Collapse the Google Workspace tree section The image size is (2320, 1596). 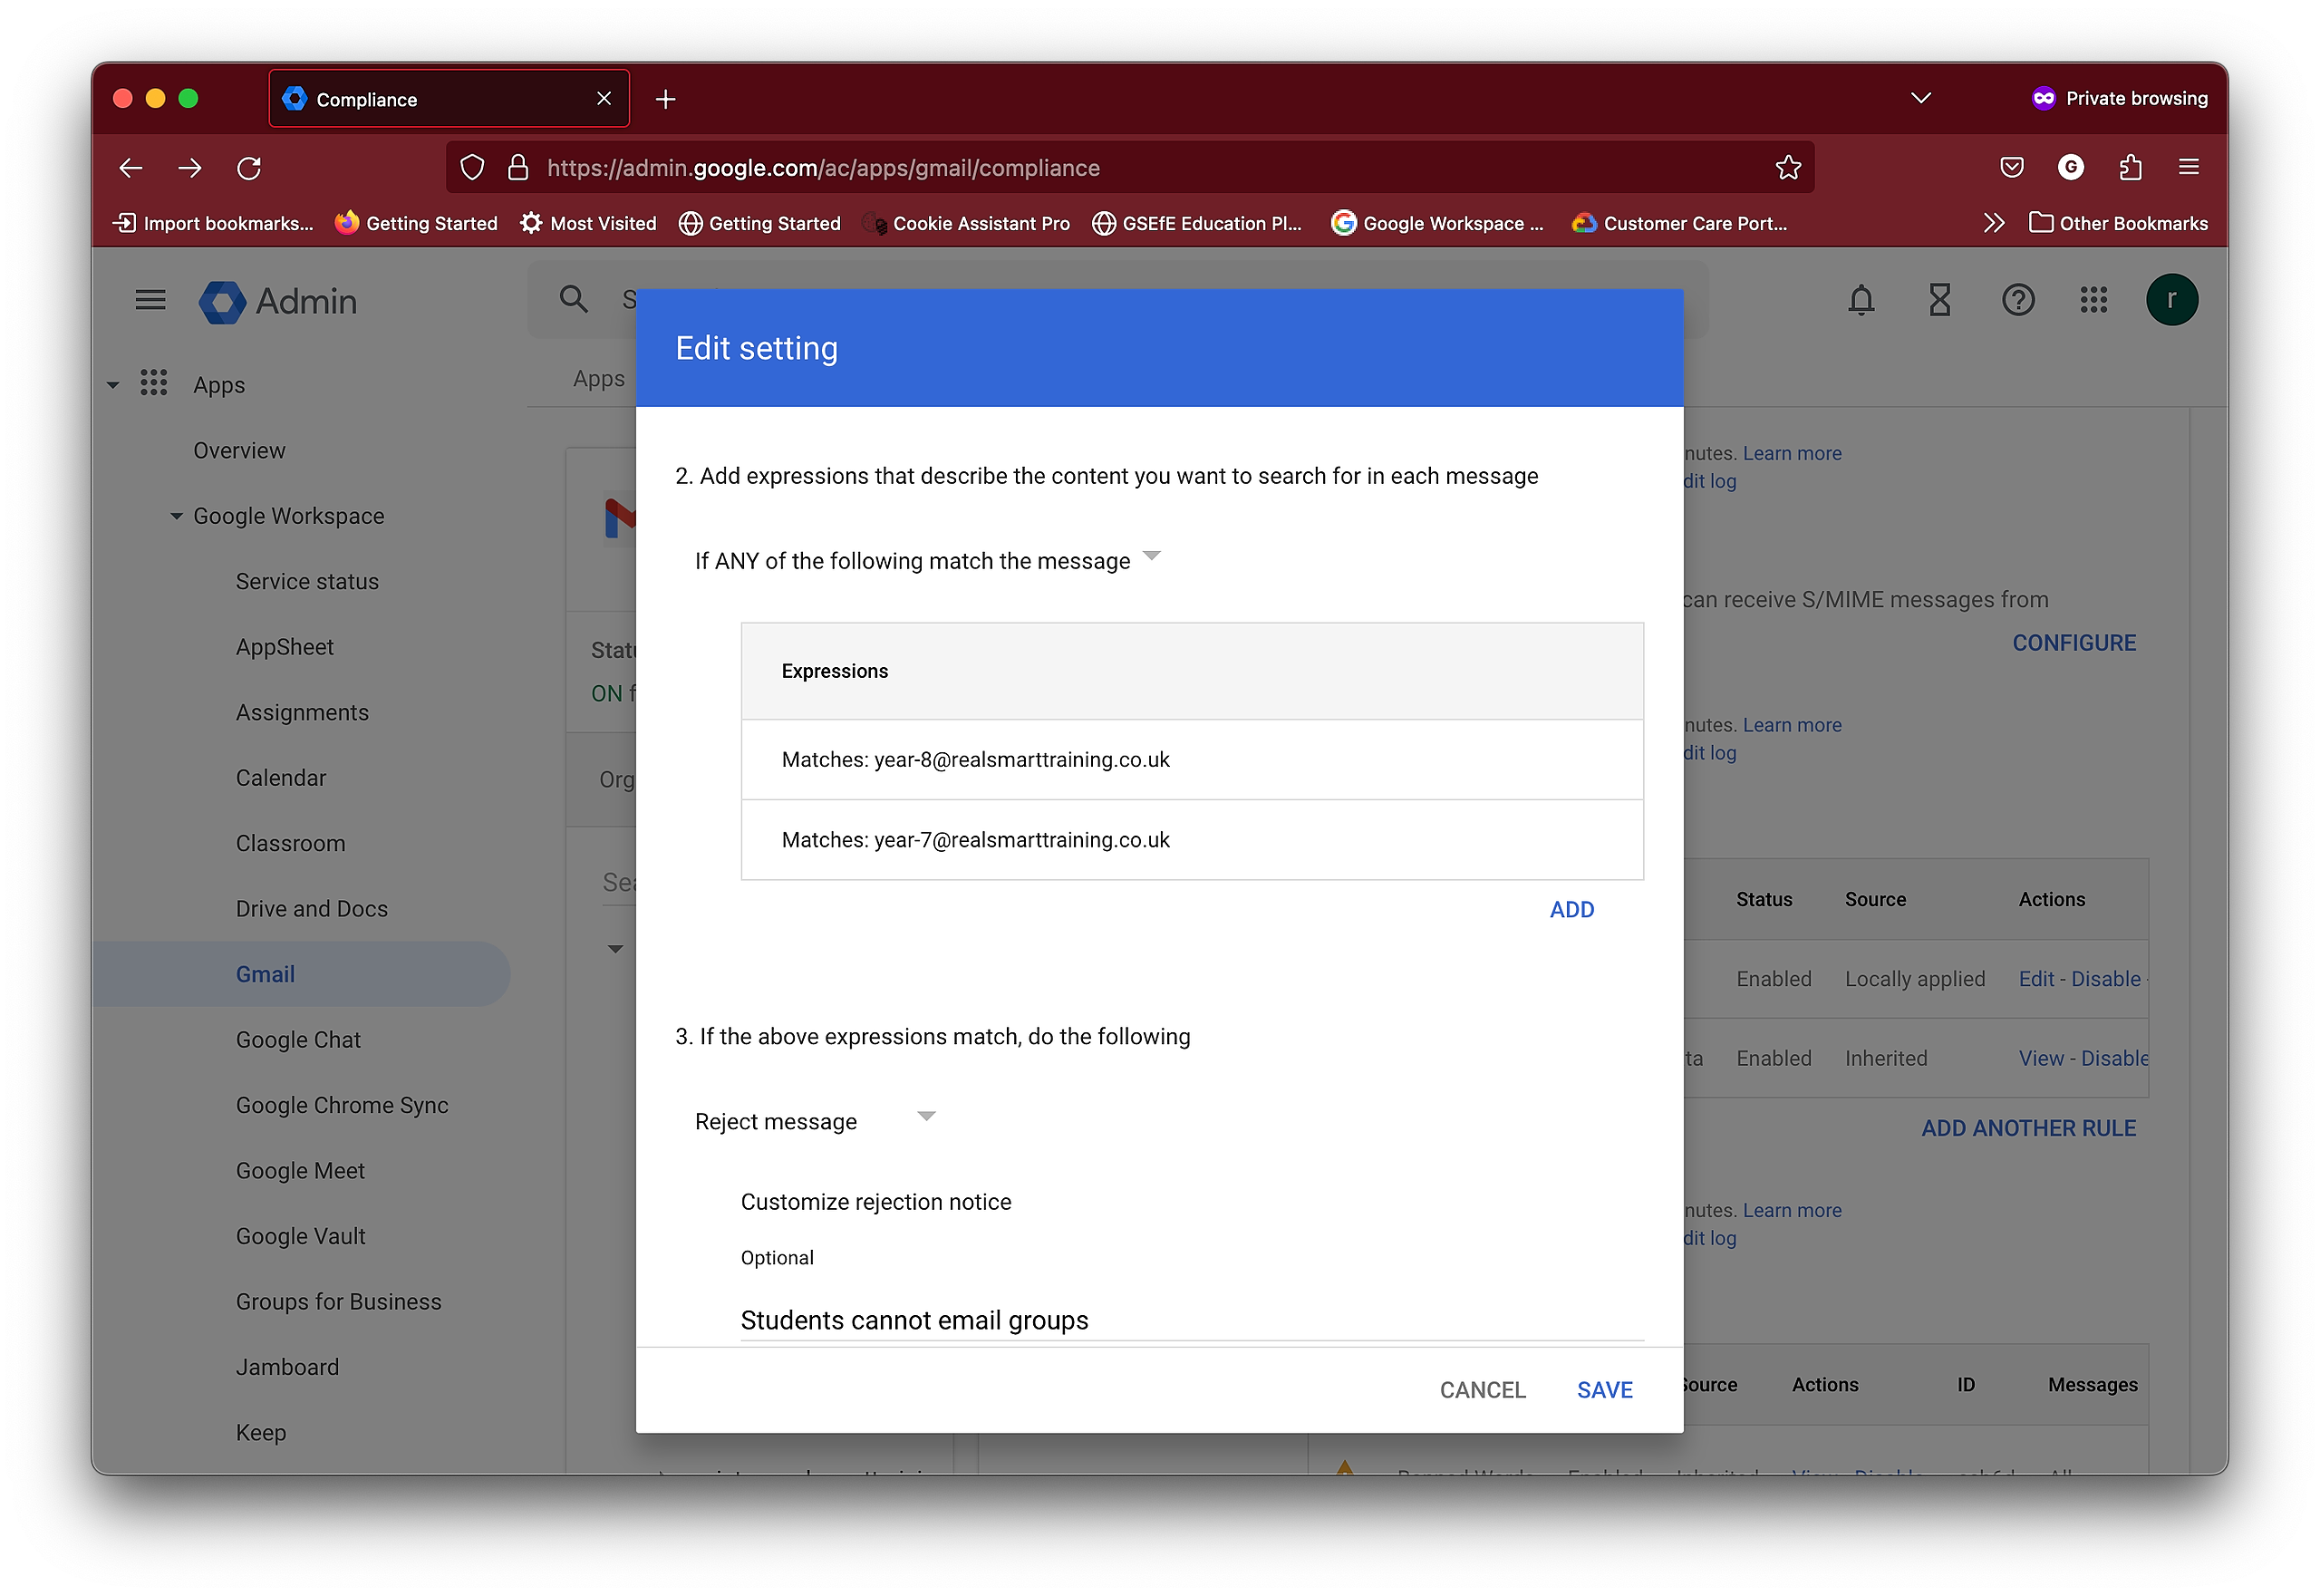[176, 517]
